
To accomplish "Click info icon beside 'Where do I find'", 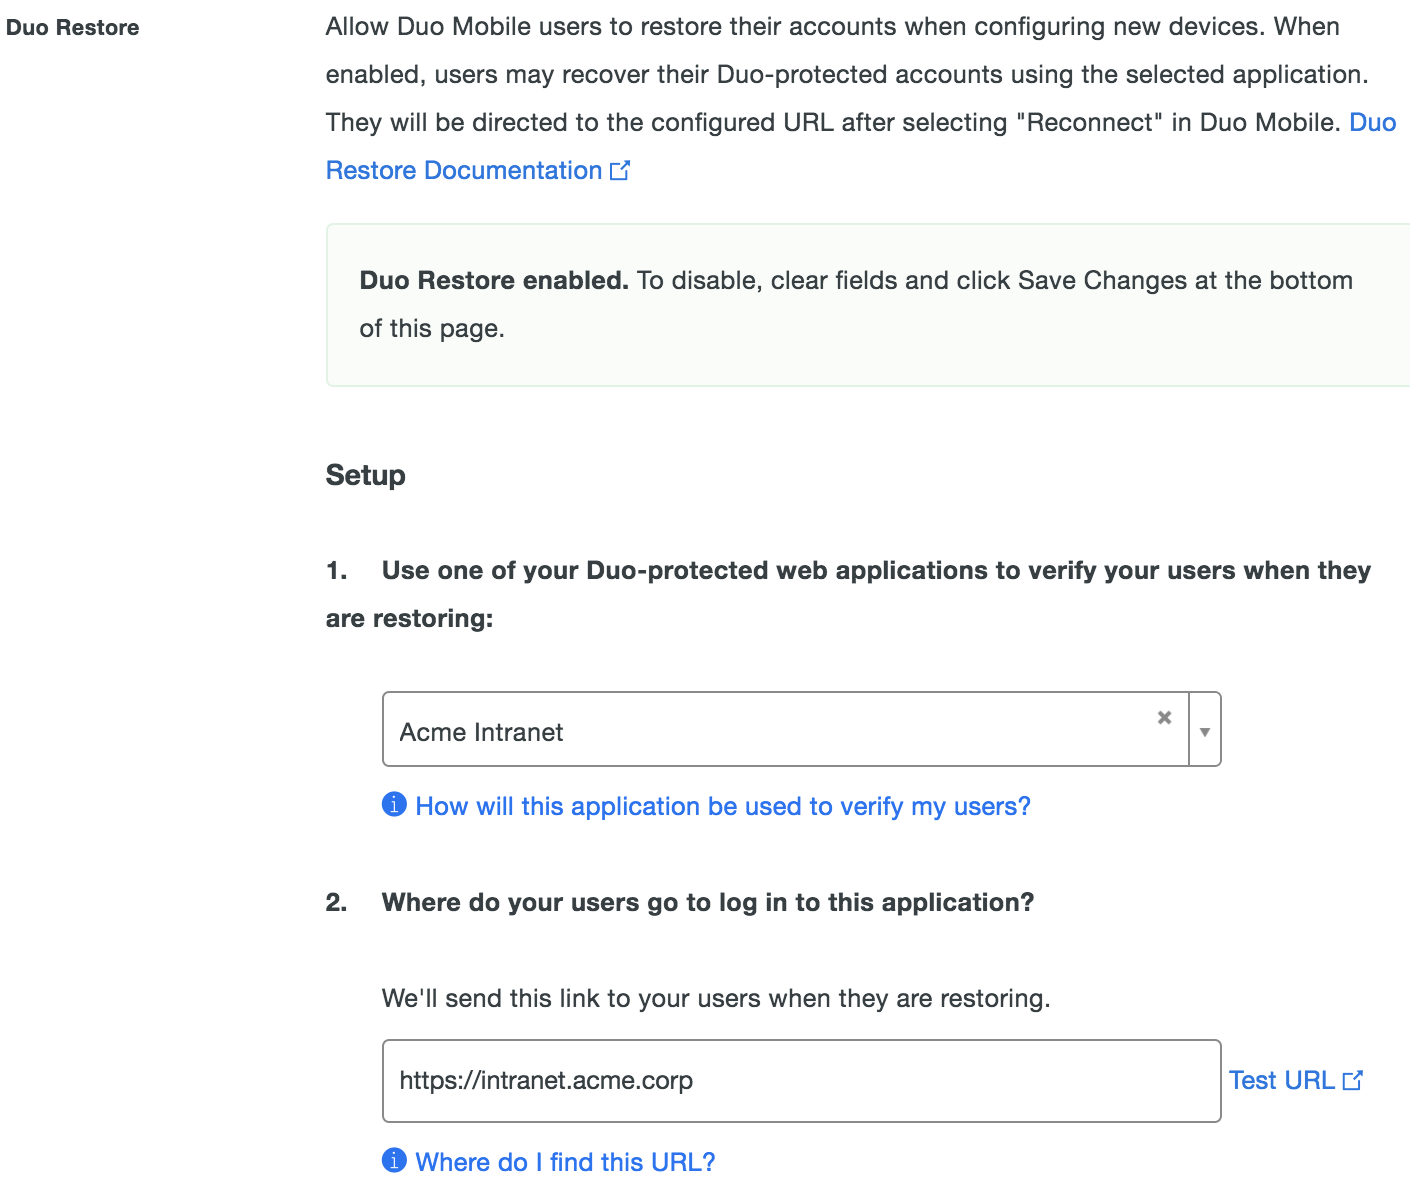I will coord(394,1160).
